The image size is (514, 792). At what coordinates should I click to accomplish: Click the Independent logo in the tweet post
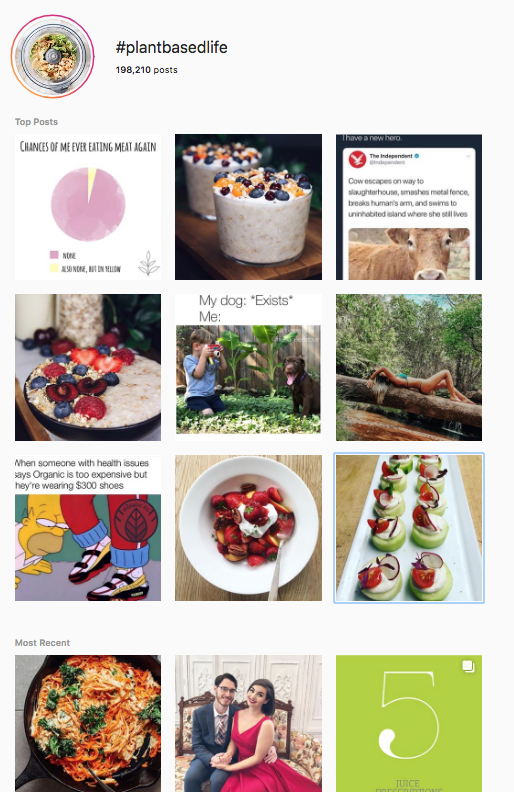click(357, 160)
